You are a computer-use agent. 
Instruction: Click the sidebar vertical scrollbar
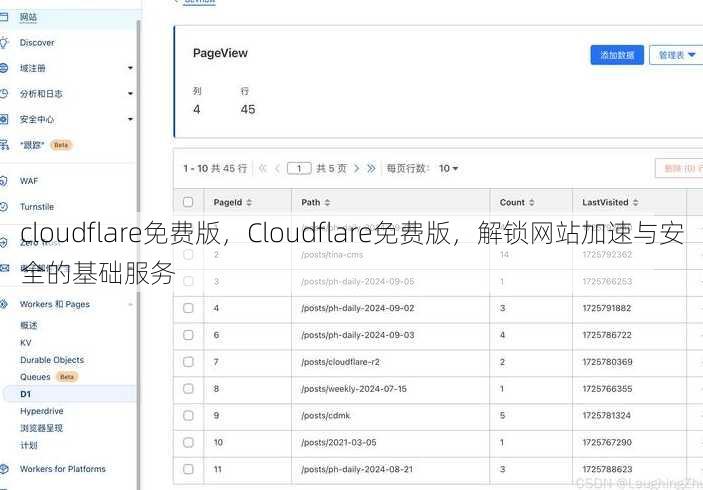point(139,256)
